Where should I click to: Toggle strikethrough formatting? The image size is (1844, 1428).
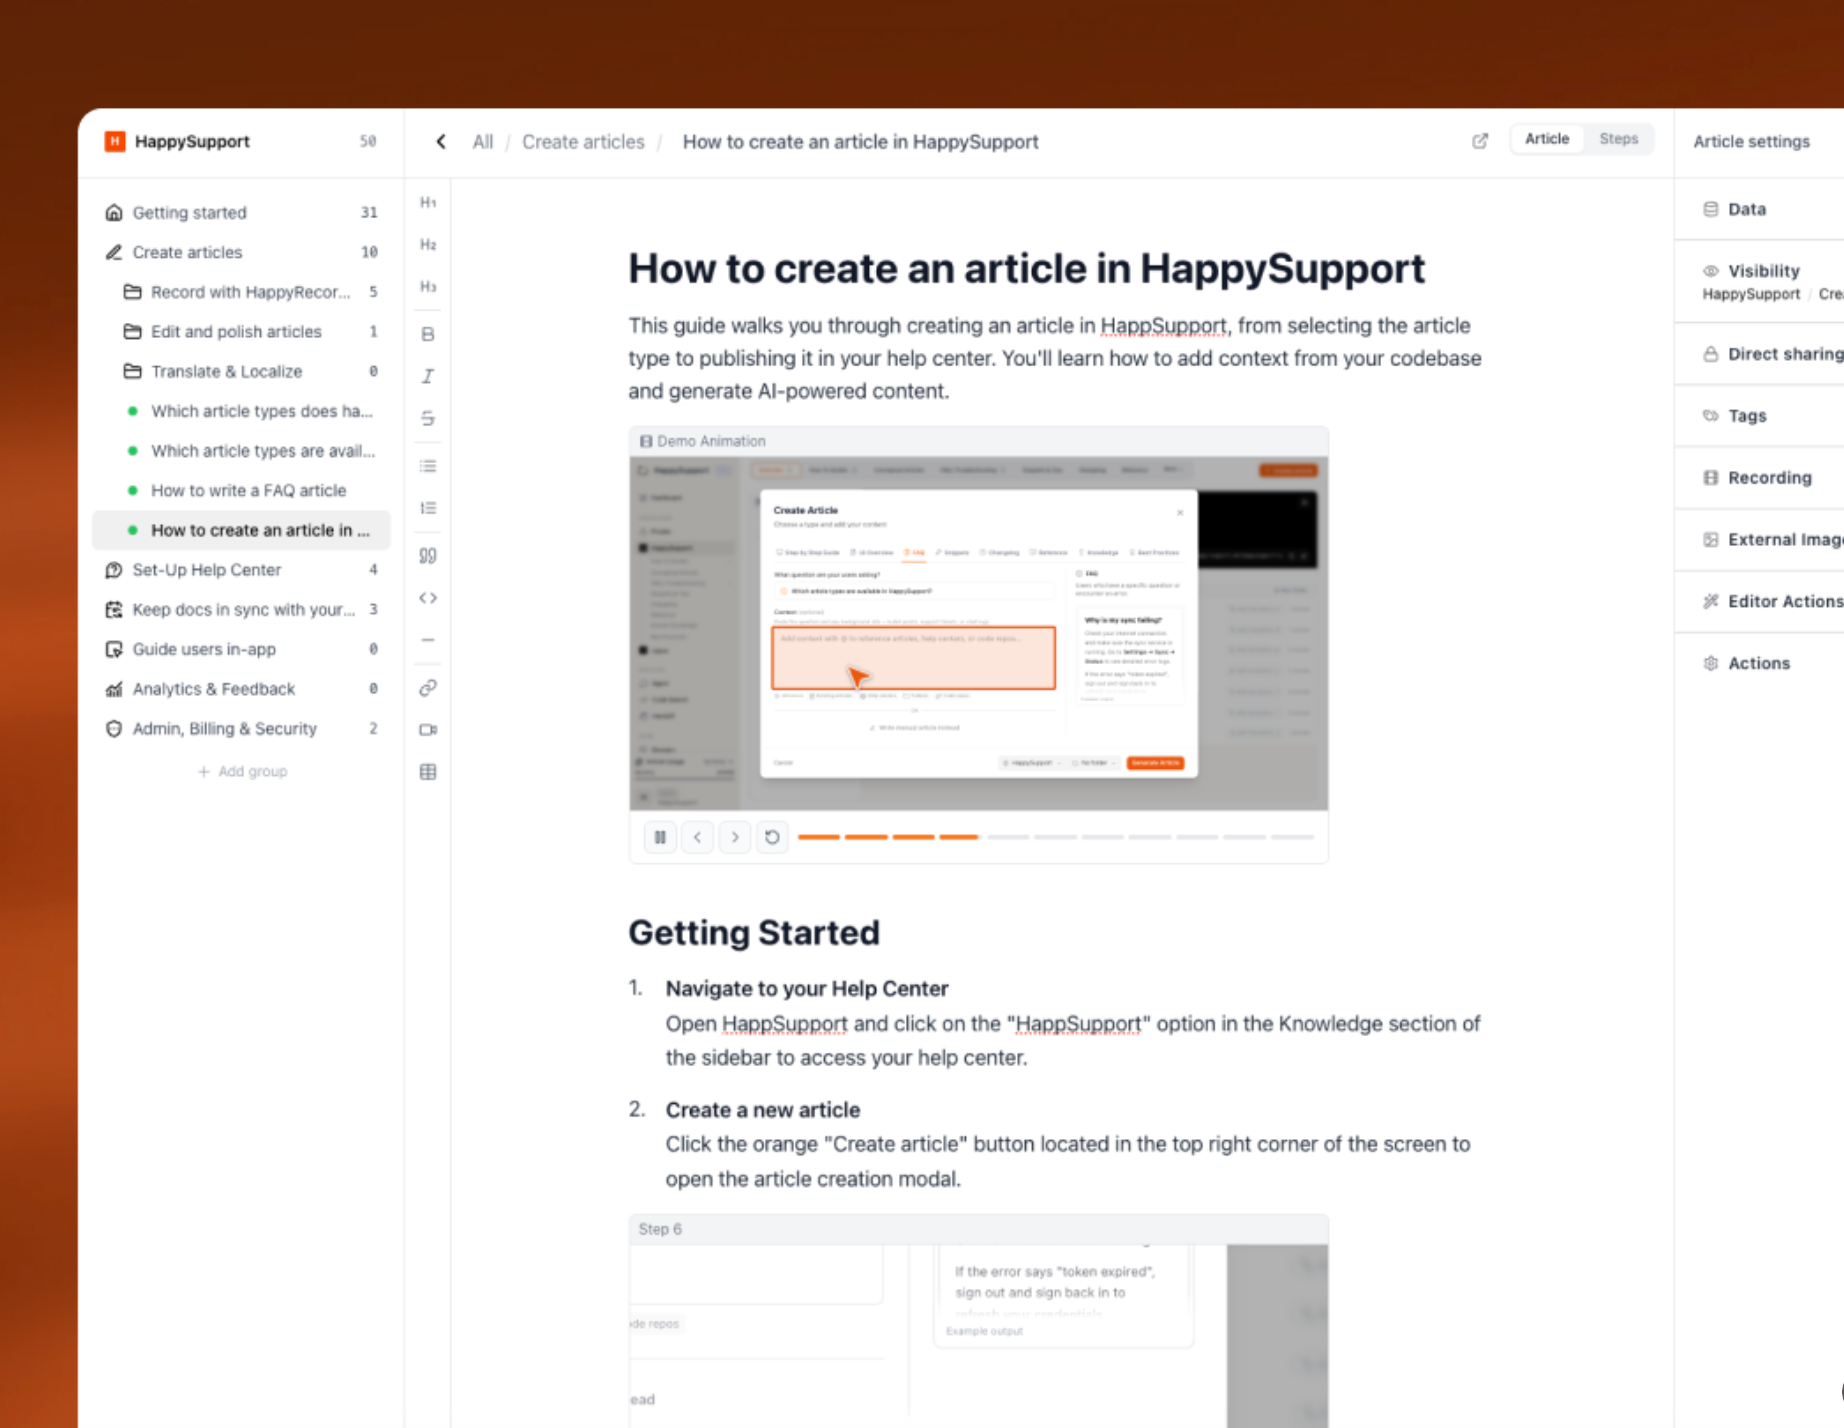428,418
